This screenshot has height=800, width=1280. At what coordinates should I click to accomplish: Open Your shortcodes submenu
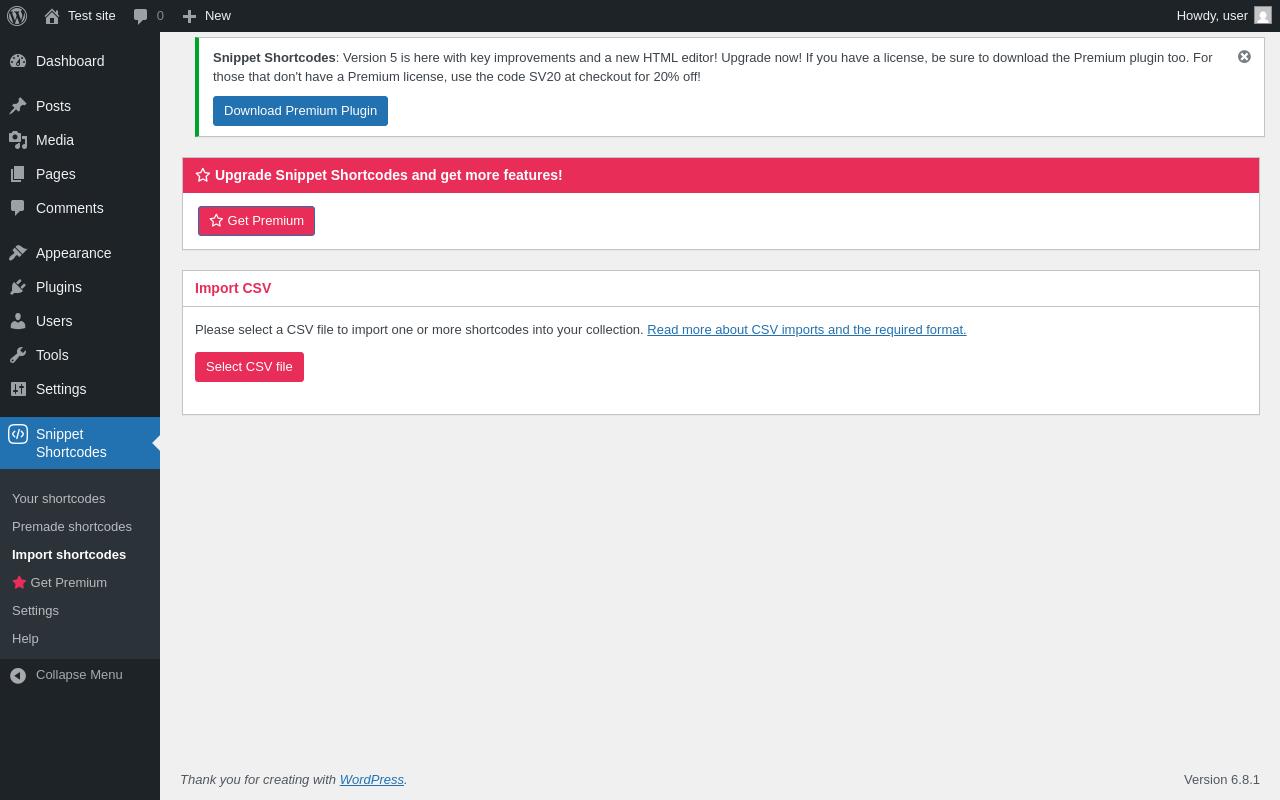[x=58, y=498]
